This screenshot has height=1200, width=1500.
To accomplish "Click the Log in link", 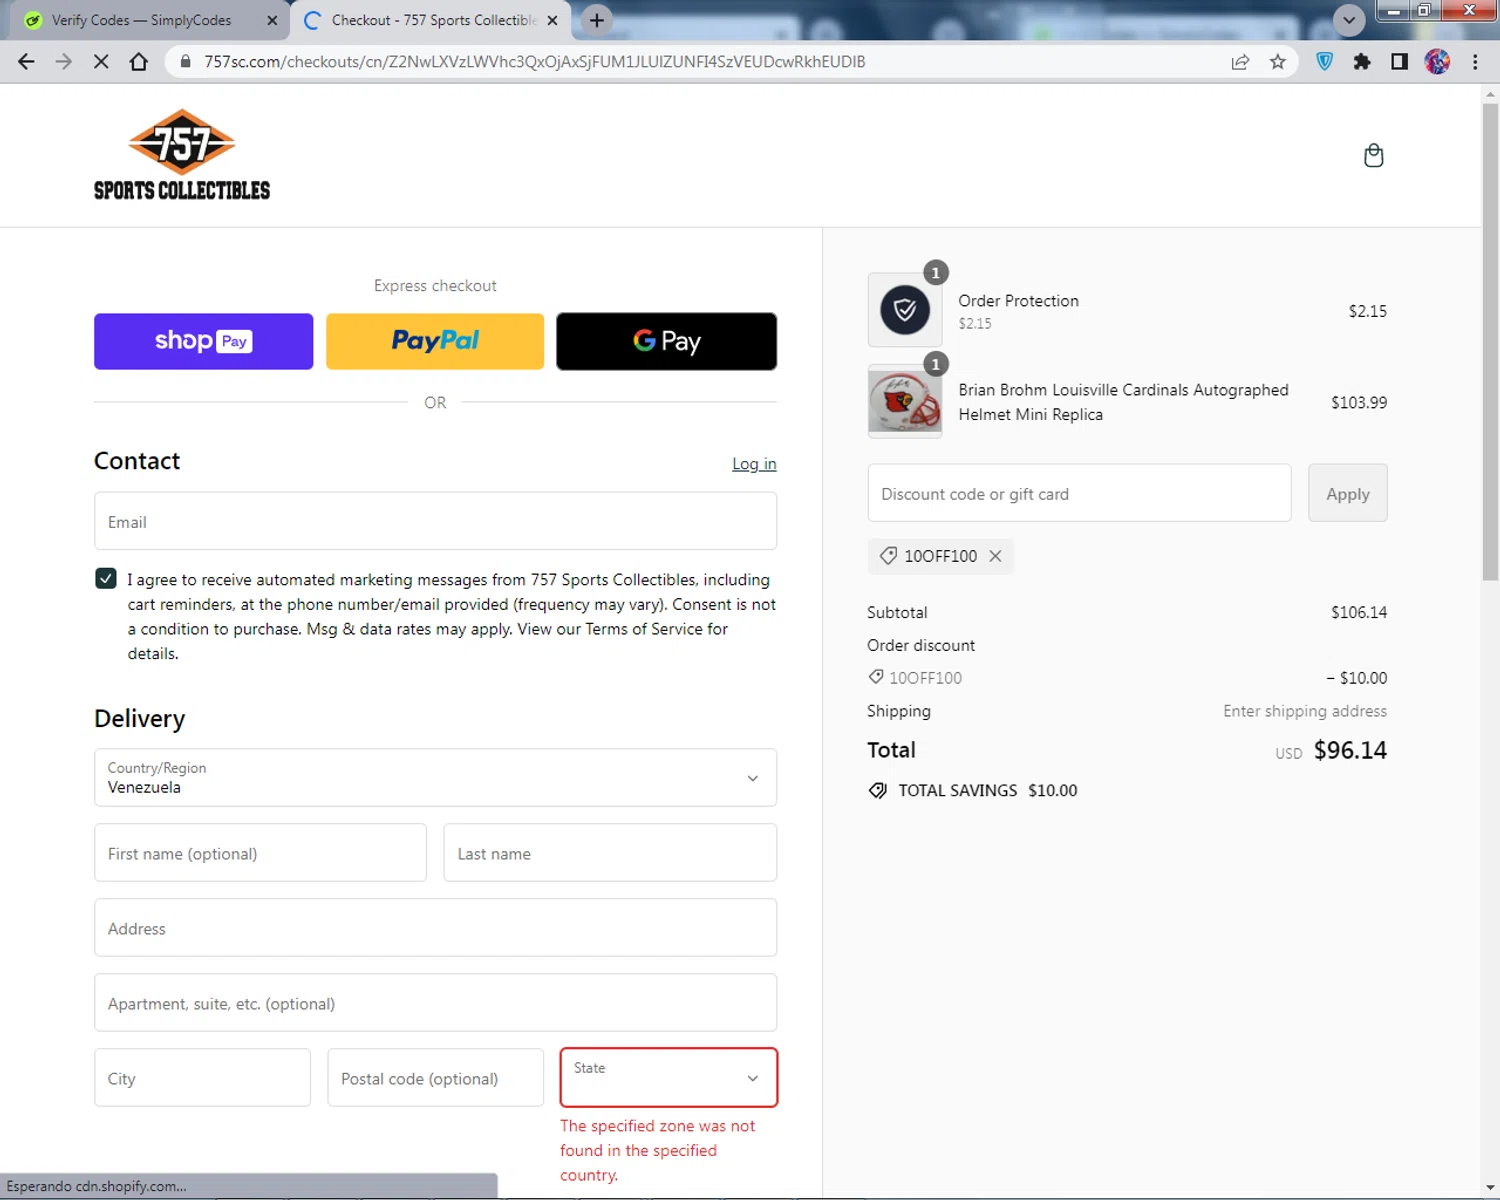I will point(754,464).
